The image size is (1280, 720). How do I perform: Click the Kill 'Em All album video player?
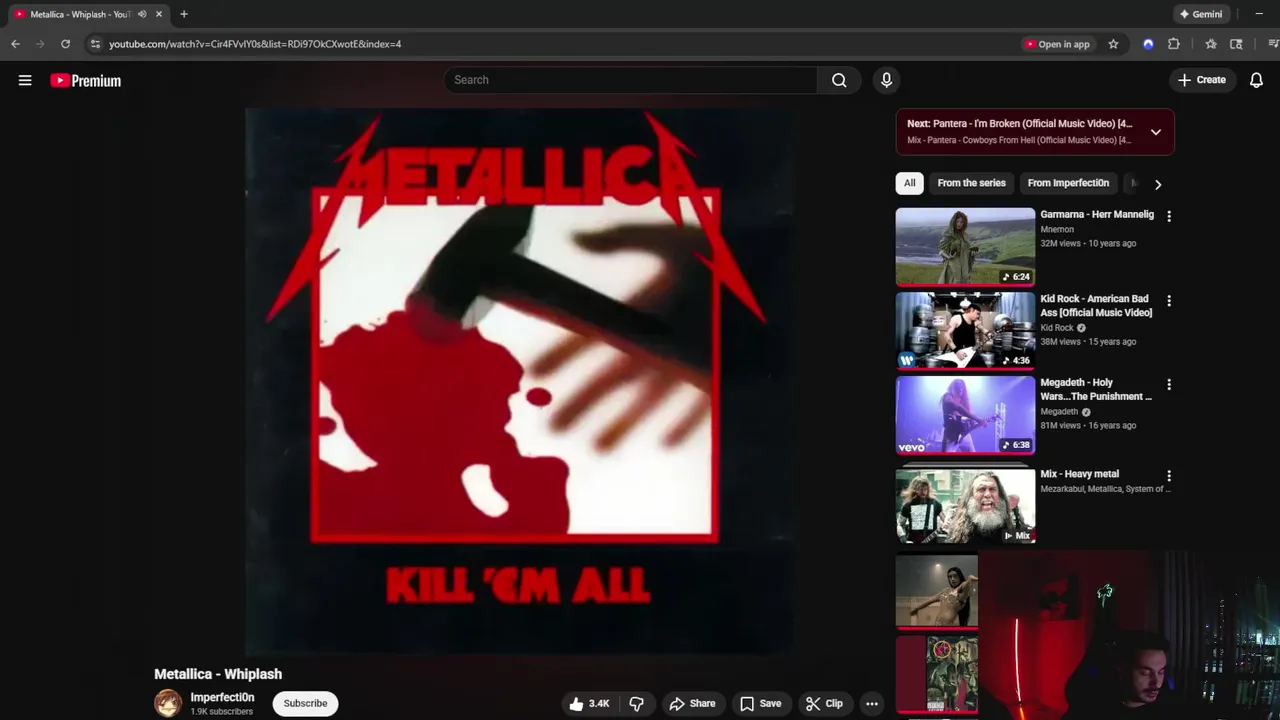click(518, 381)
